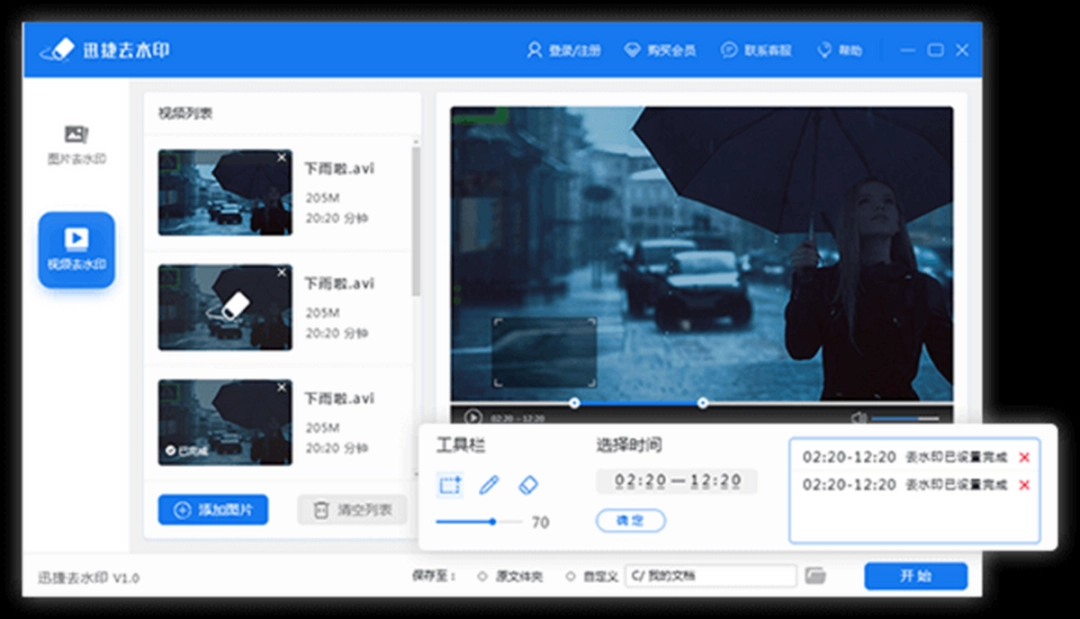Open the 帮助 help section

tap(840, 49)
